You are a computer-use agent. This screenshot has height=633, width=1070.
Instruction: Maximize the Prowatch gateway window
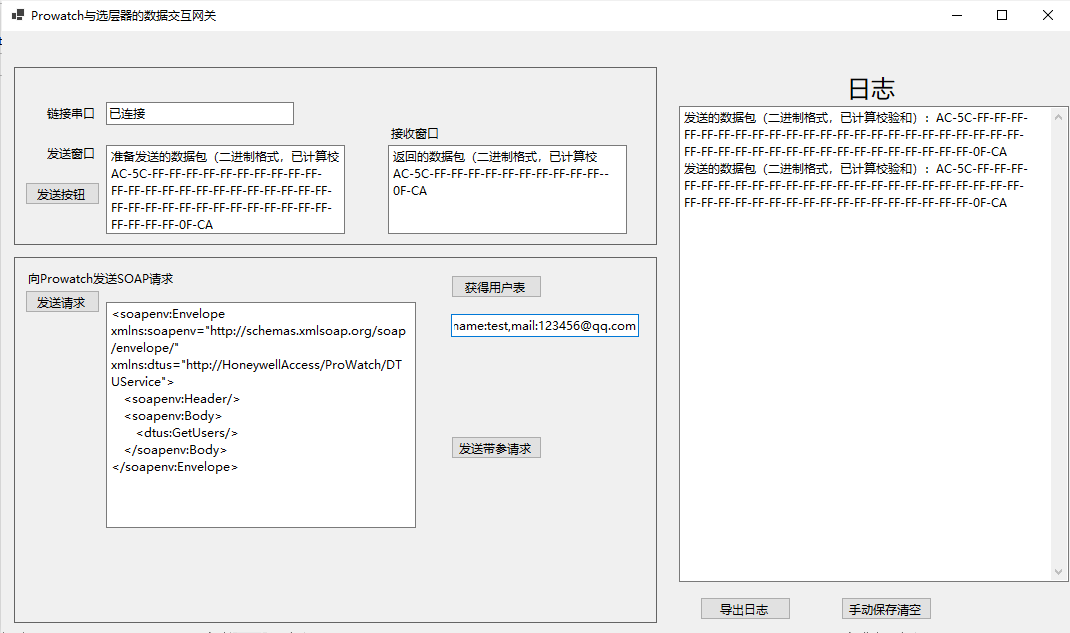click(x=1002, y=15)
